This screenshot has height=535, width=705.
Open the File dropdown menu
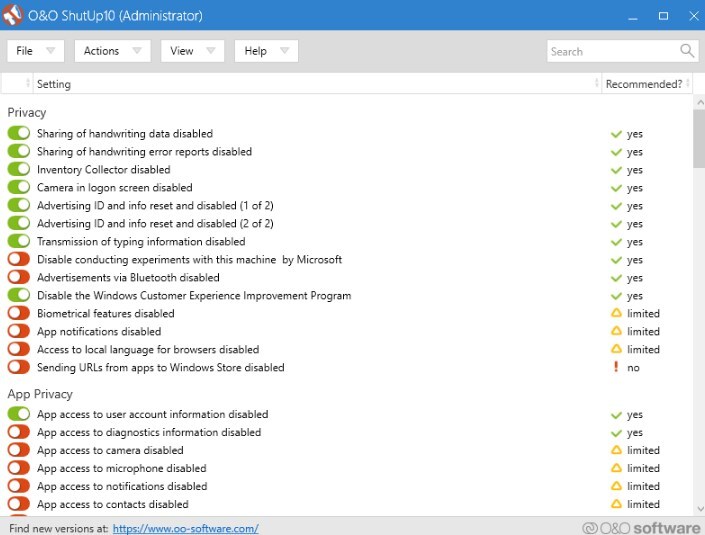click(x=36, y=51)
